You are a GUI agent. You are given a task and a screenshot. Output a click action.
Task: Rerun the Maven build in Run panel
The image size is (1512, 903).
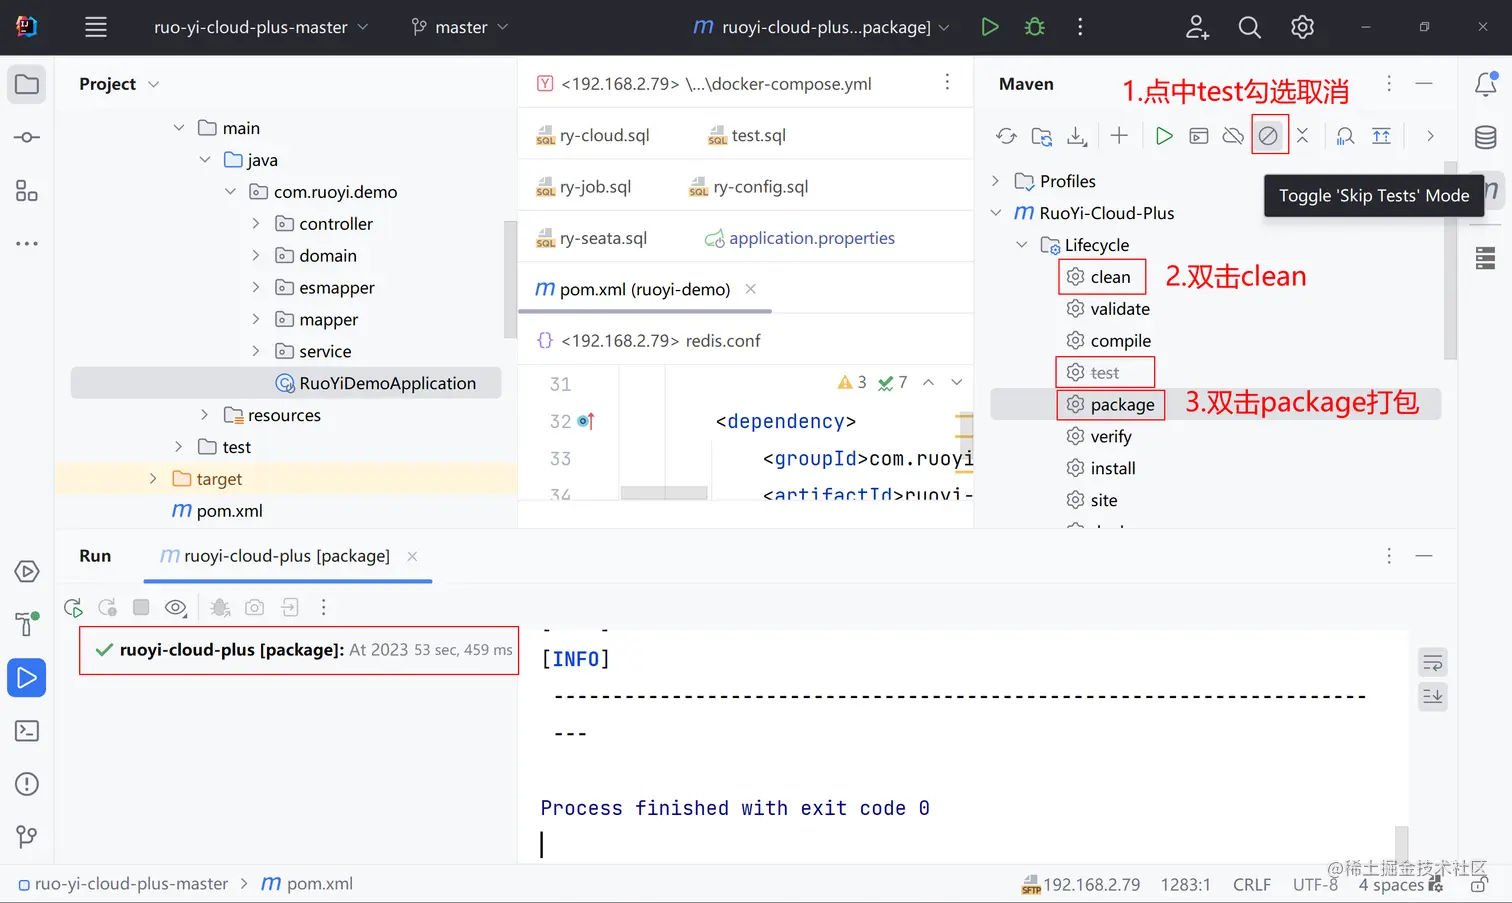point(73,607)
